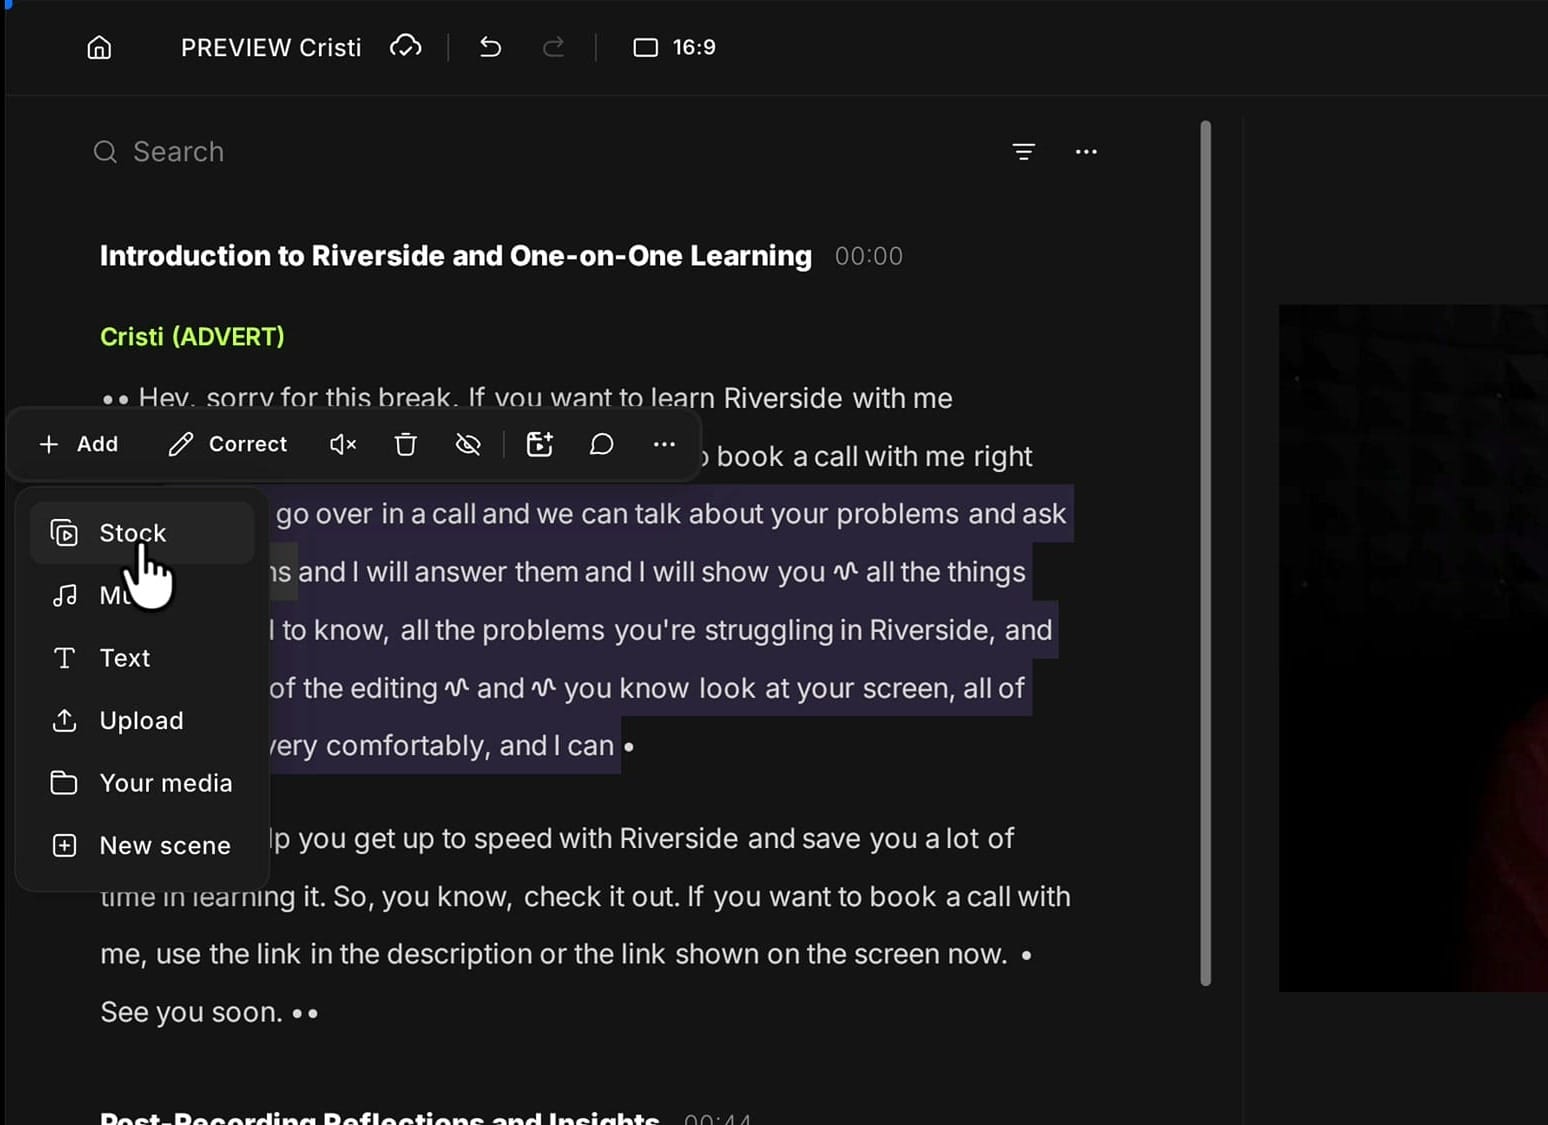Select the Introduction to Riverside scene heading

tap(456, 256)
